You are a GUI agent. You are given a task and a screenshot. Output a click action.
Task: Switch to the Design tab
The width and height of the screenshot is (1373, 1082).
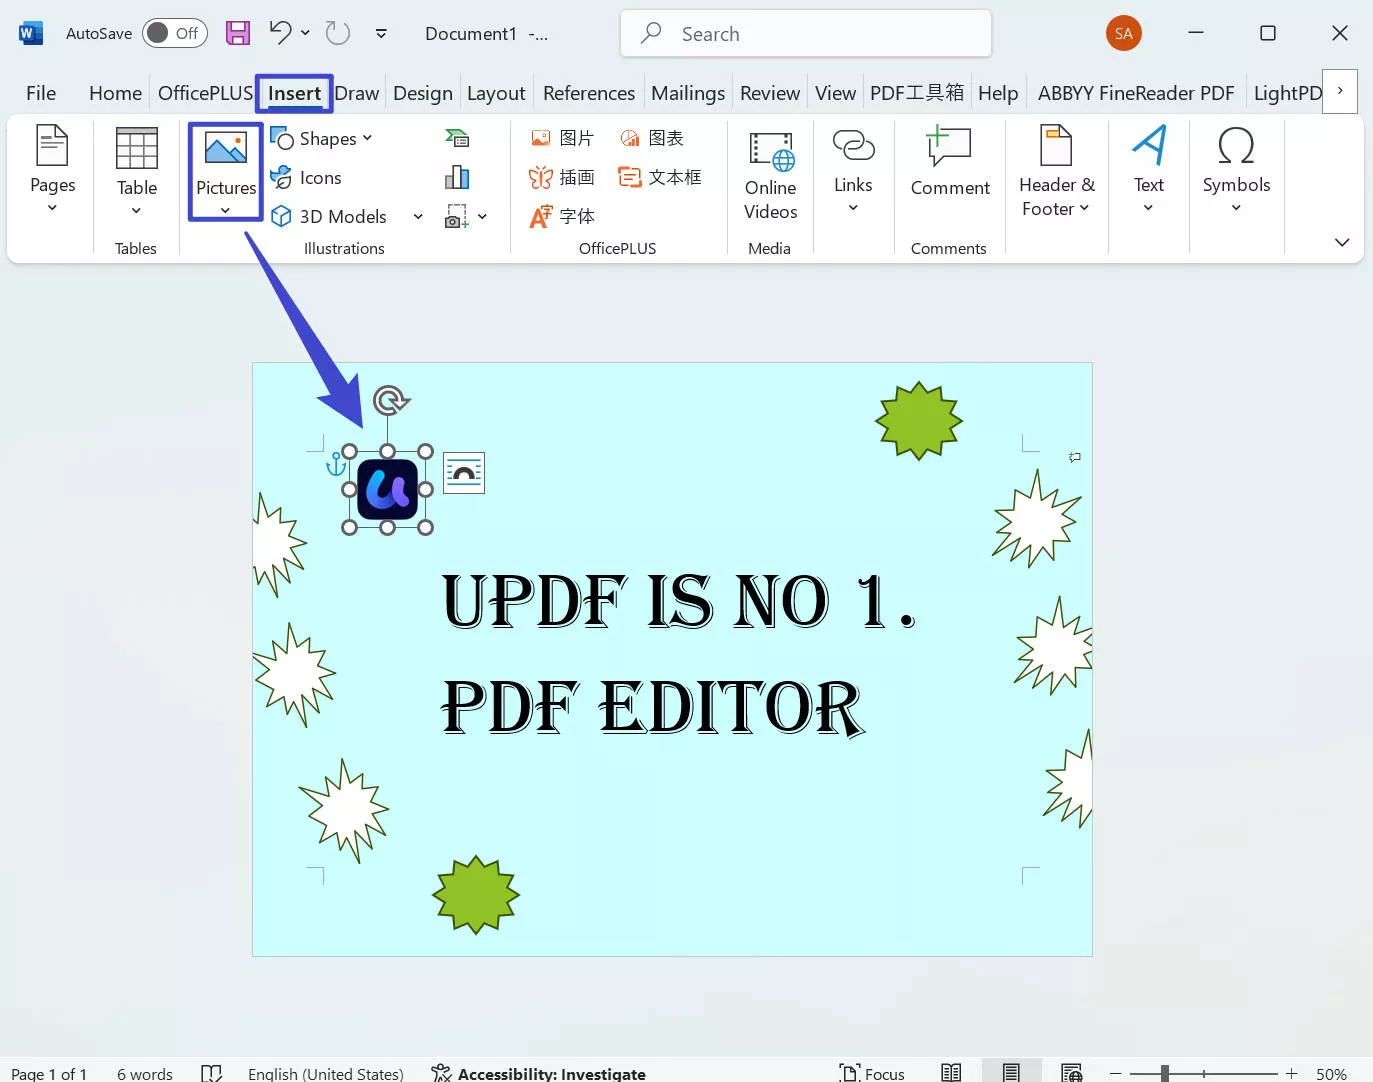[x=422, y=92]
